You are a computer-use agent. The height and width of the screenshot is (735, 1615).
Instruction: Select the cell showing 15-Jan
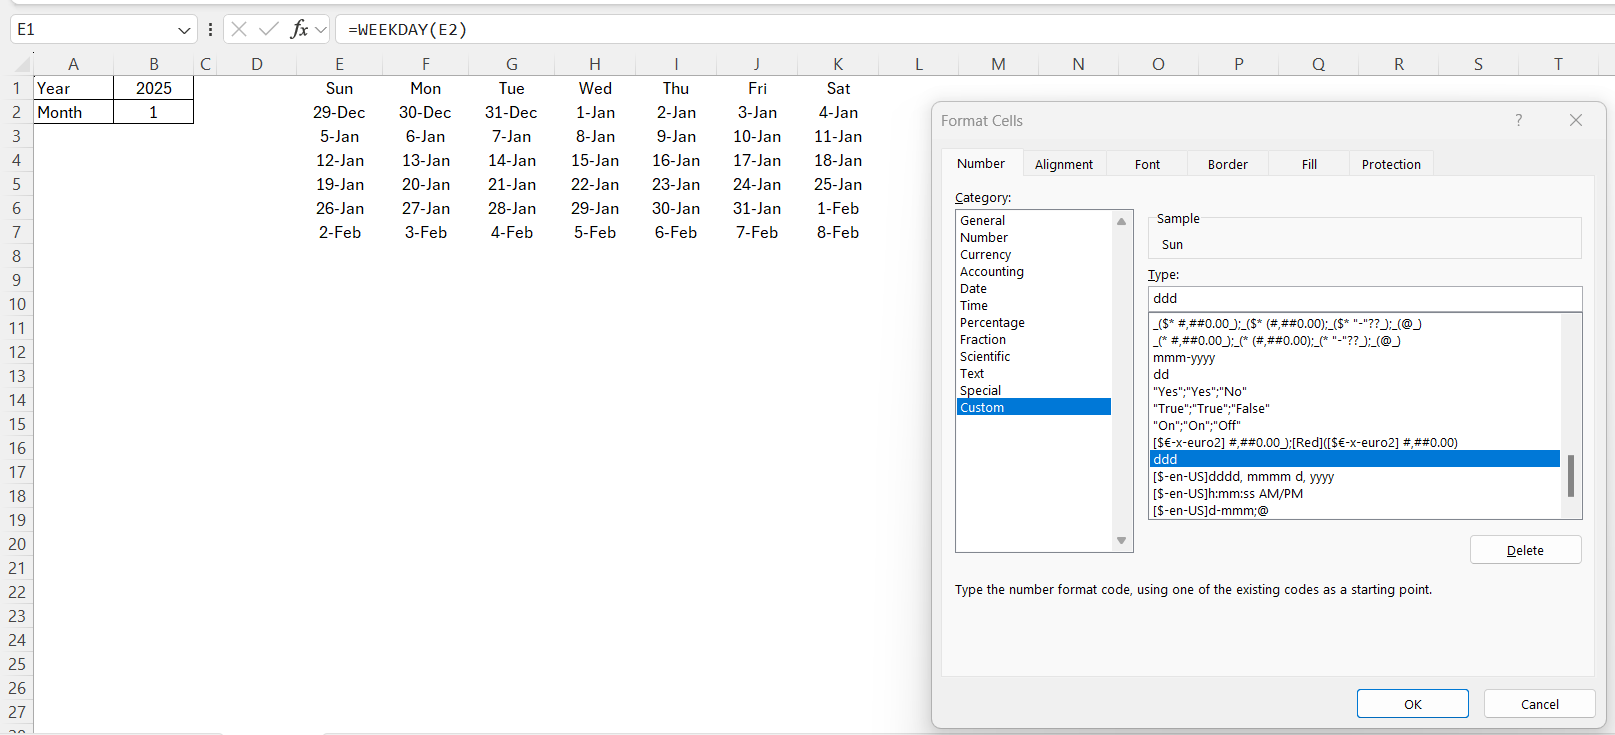pyautogui.click(x=595, y=160)
